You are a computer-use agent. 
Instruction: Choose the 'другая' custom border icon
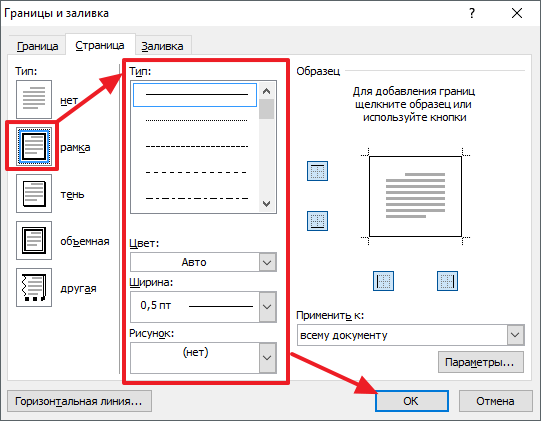coord(34,287)
